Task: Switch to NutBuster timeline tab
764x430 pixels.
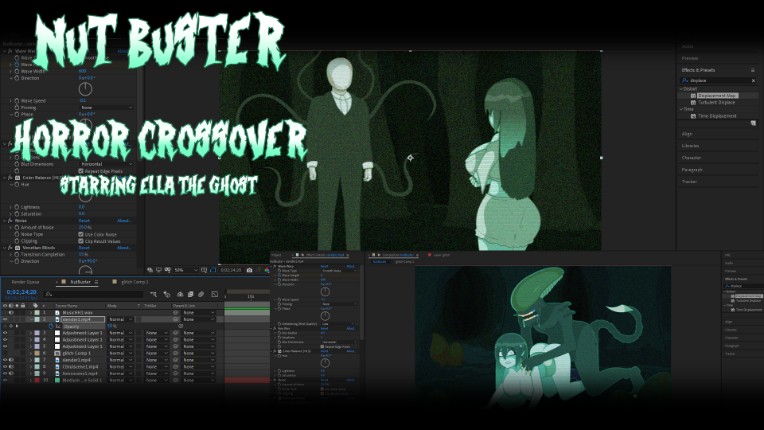Action: pyautogui.click(x=80, y=282)
